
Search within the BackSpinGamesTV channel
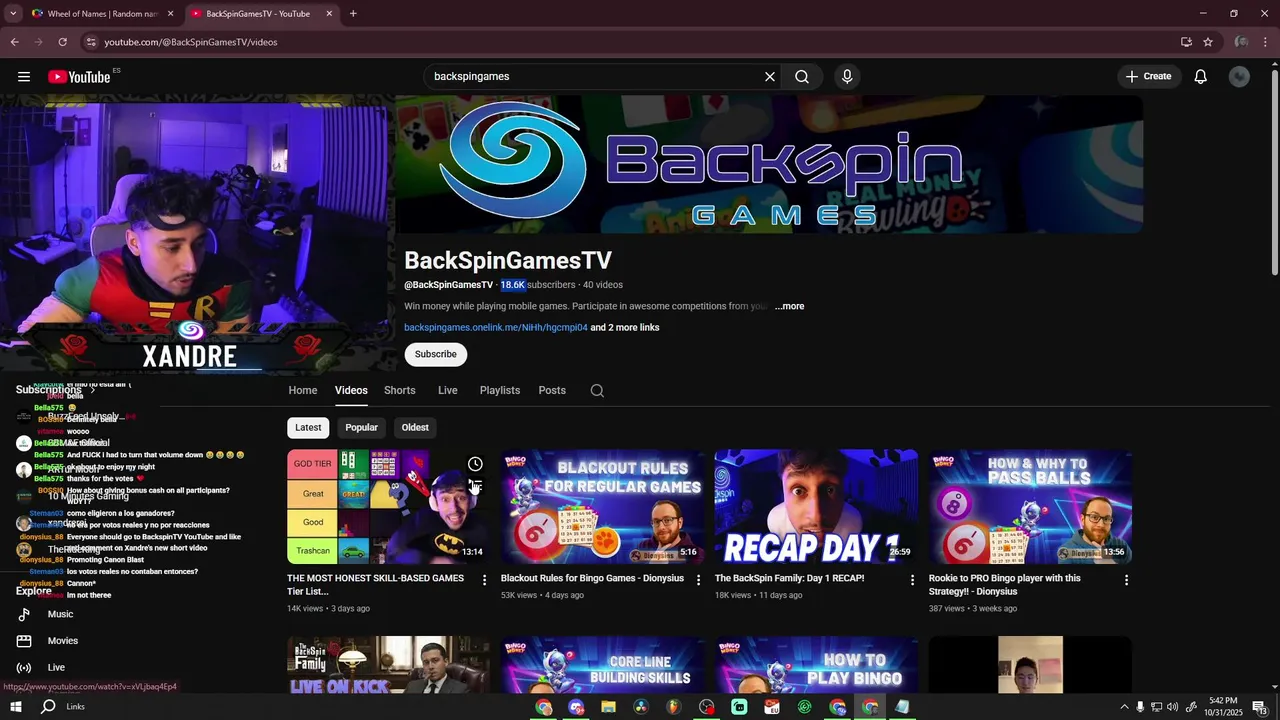coord(597,391)
